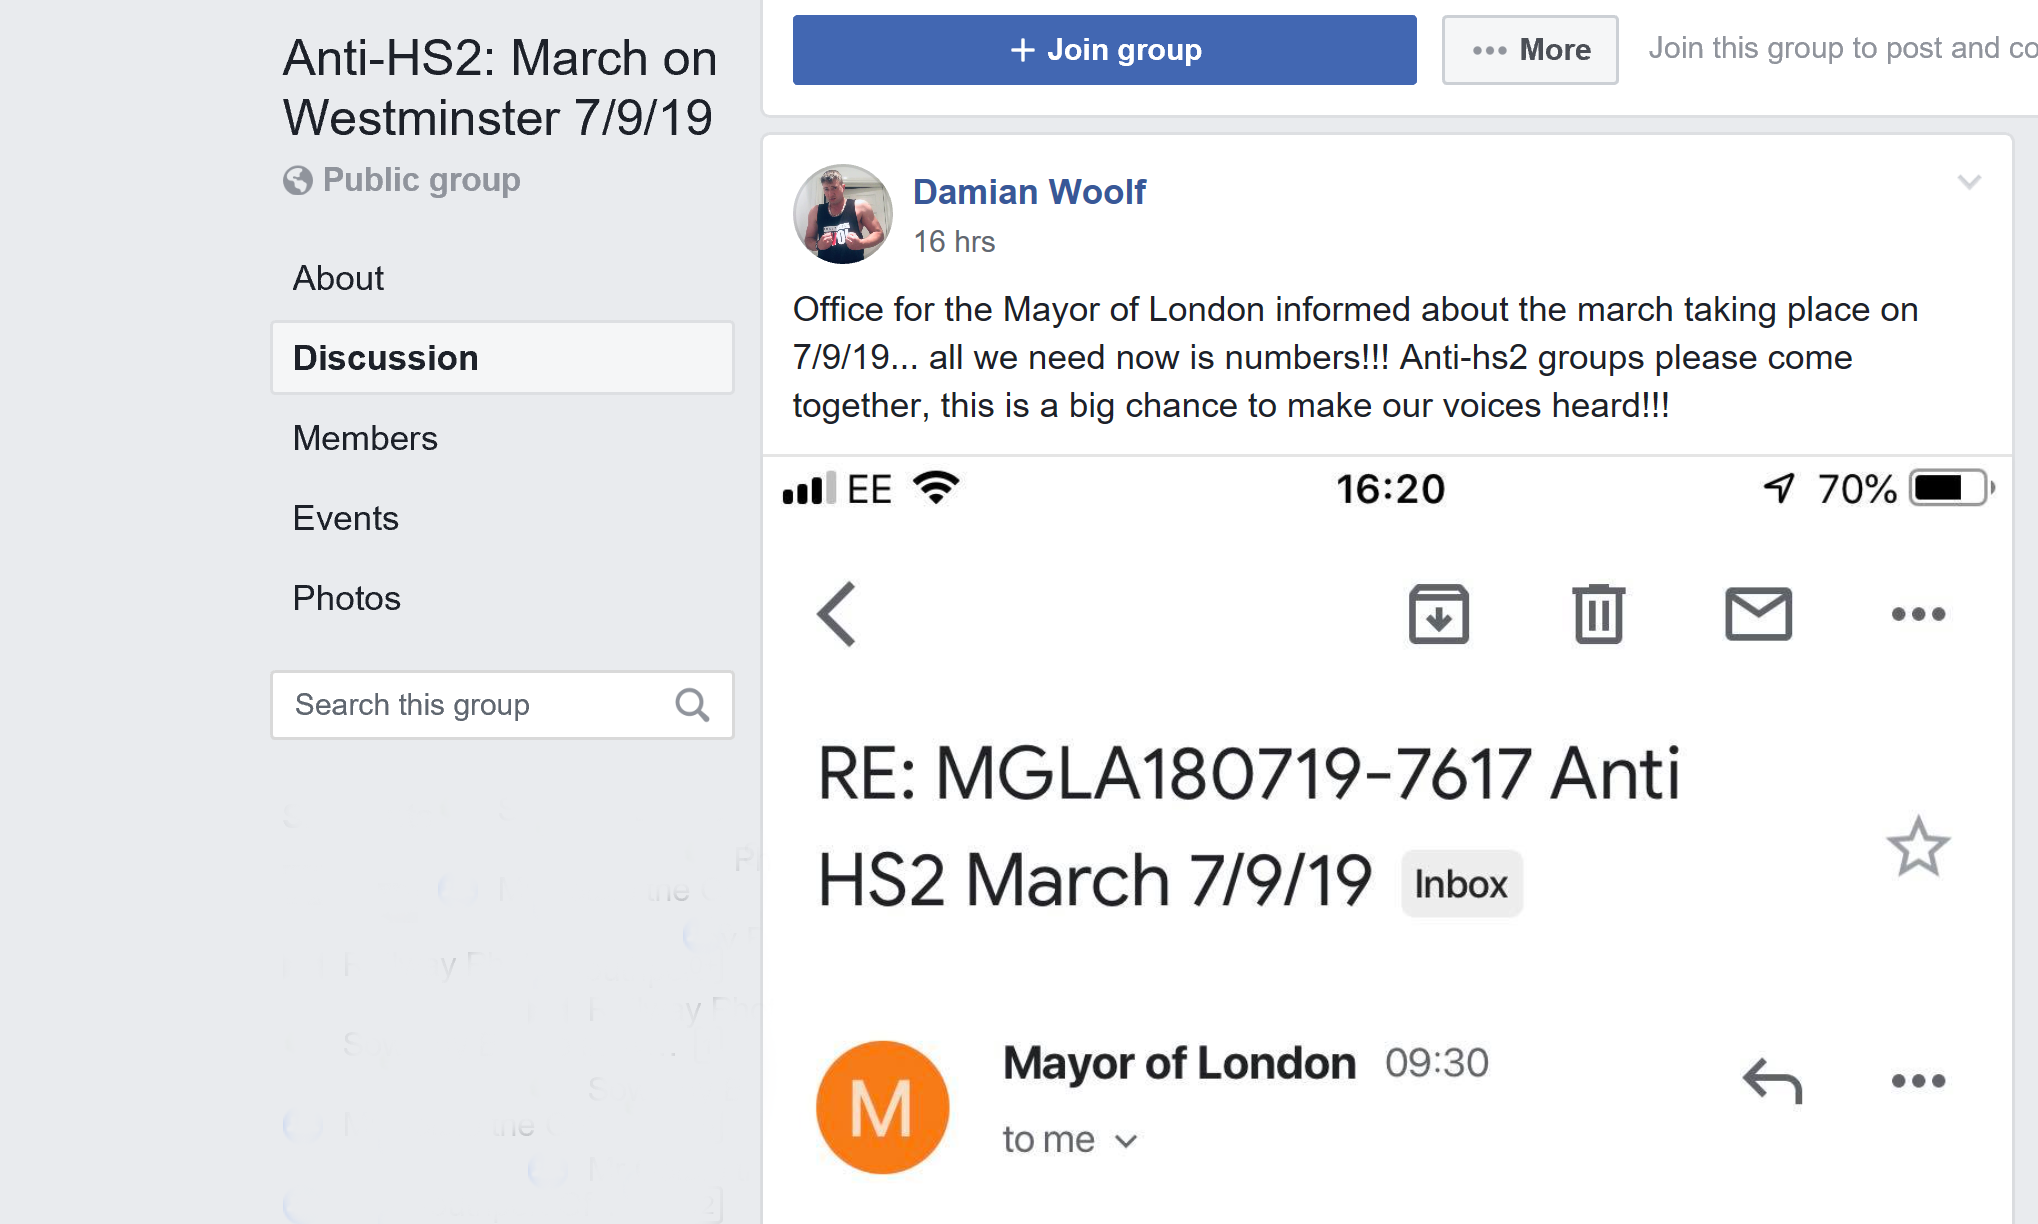Click the back arrow in the email
The width and height of the screenshot is (2038, 1224).
(837, 614)
